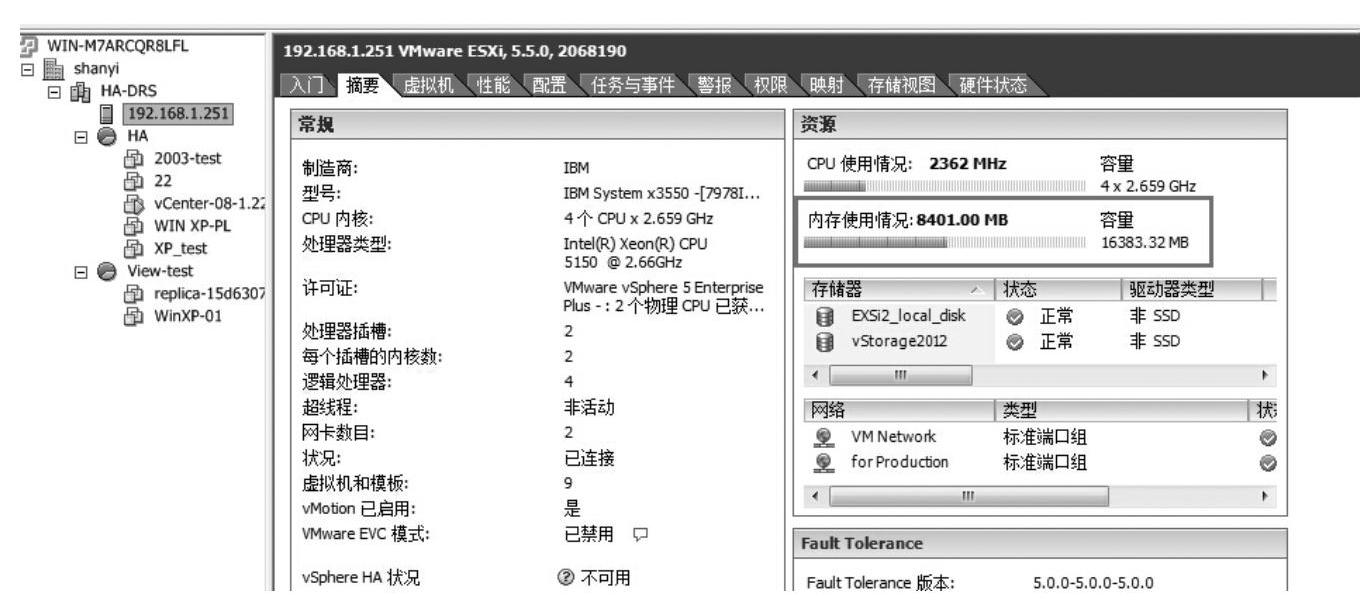This screenshot has width=1371, height=603.
Task: Open the 硬件状态 tab
Action: coord(996,86)
